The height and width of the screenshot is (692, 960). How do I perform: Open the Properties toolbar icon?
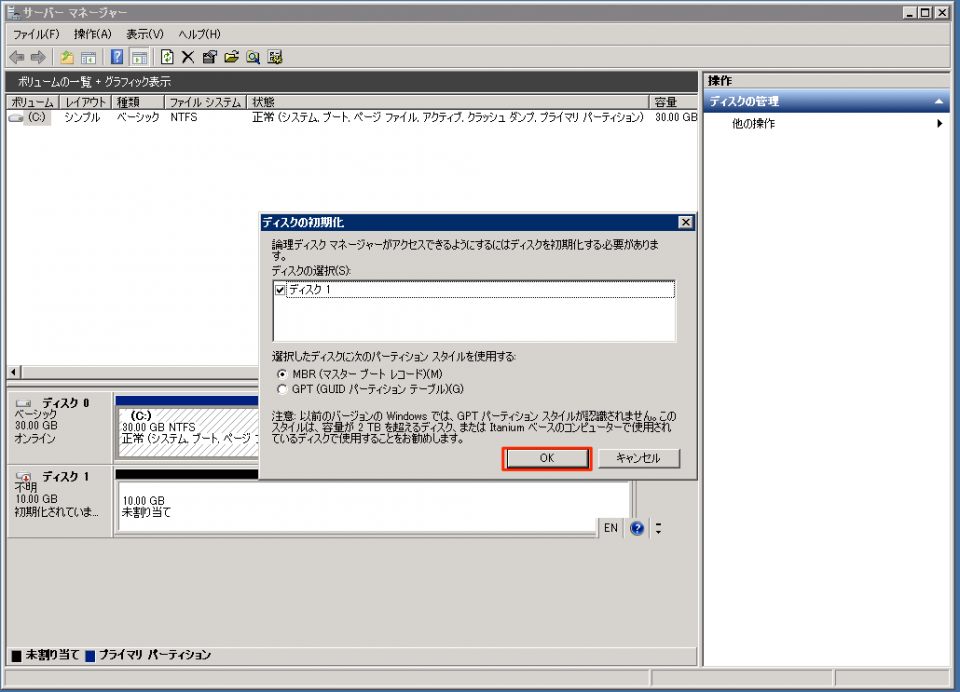tap(207, 57)
